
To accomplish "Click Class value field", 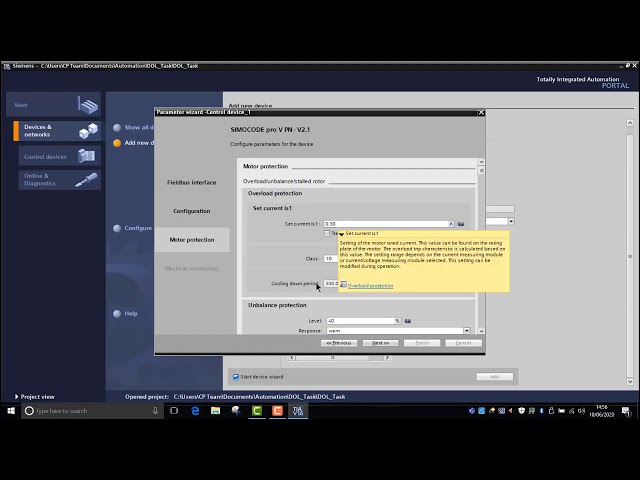I will pyautogui.click(x=331, y=259).
